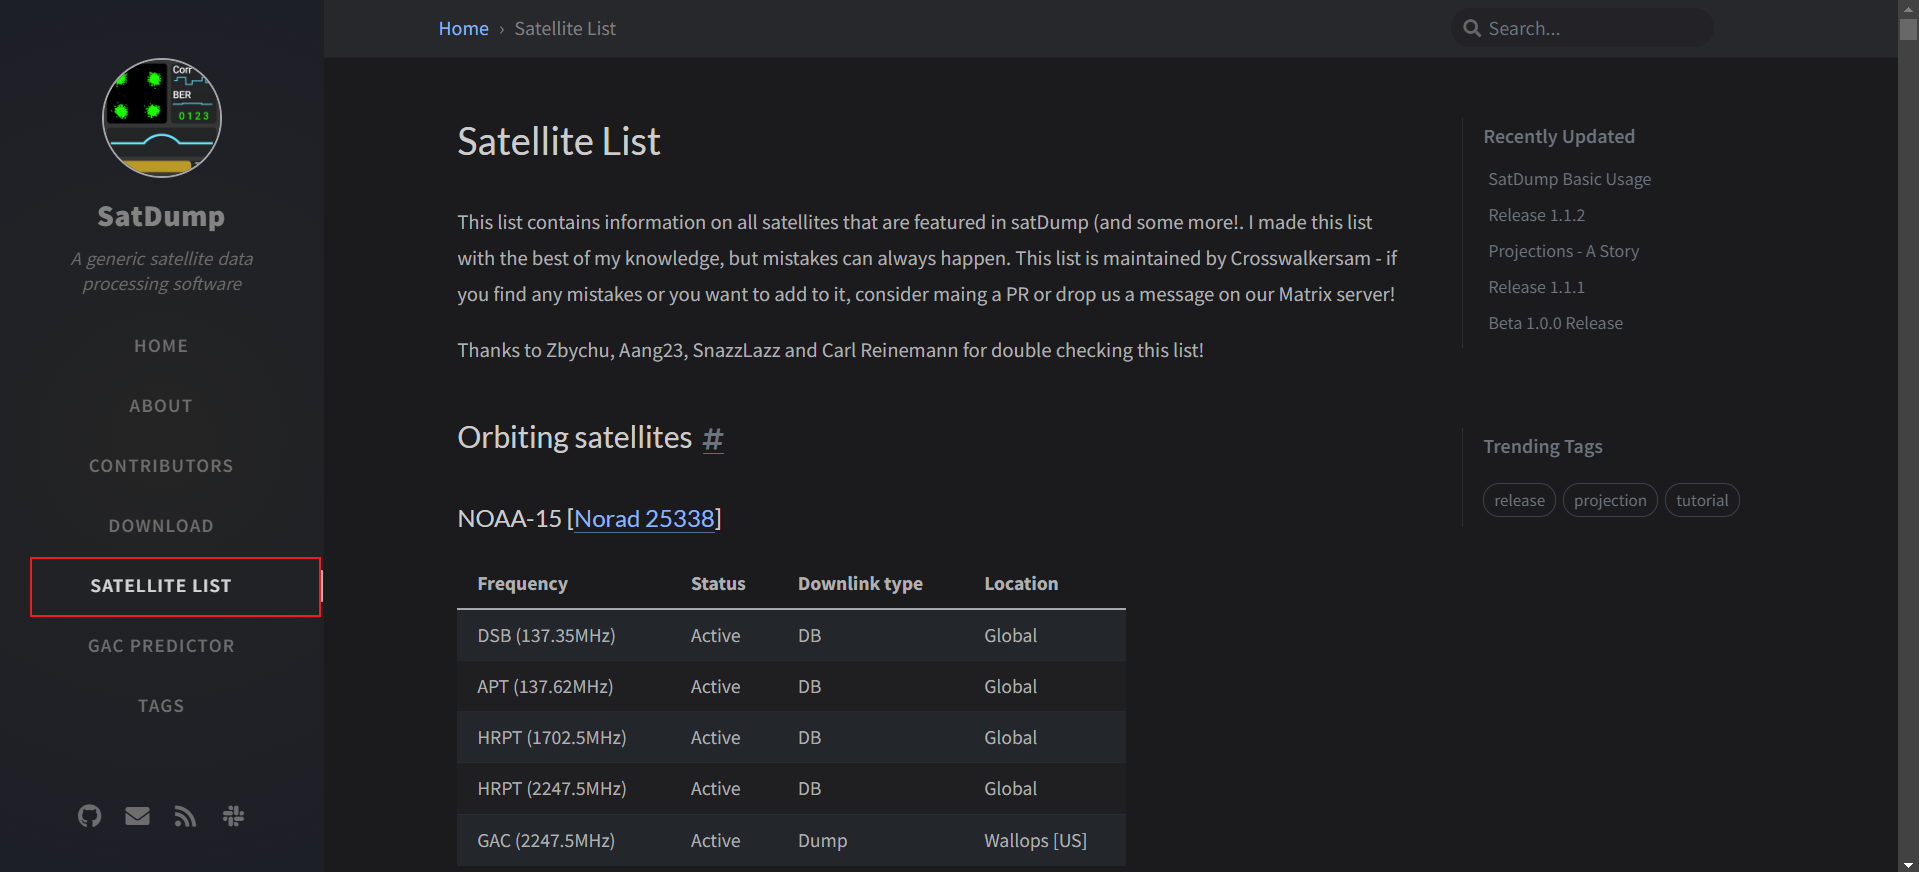Open the Contributors sidebar item

click(x=161, y=466)
